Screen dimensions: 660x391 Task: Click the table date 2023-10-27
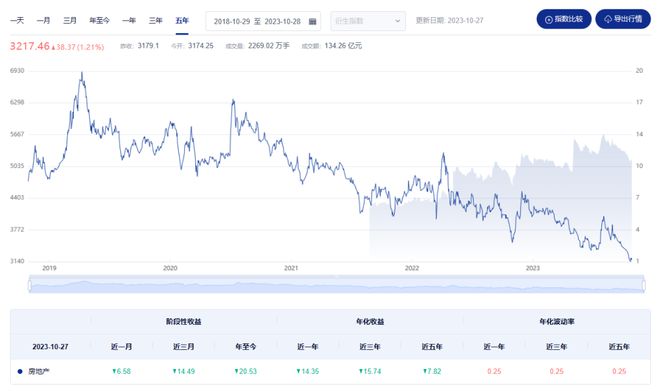[x=50, y=347]
